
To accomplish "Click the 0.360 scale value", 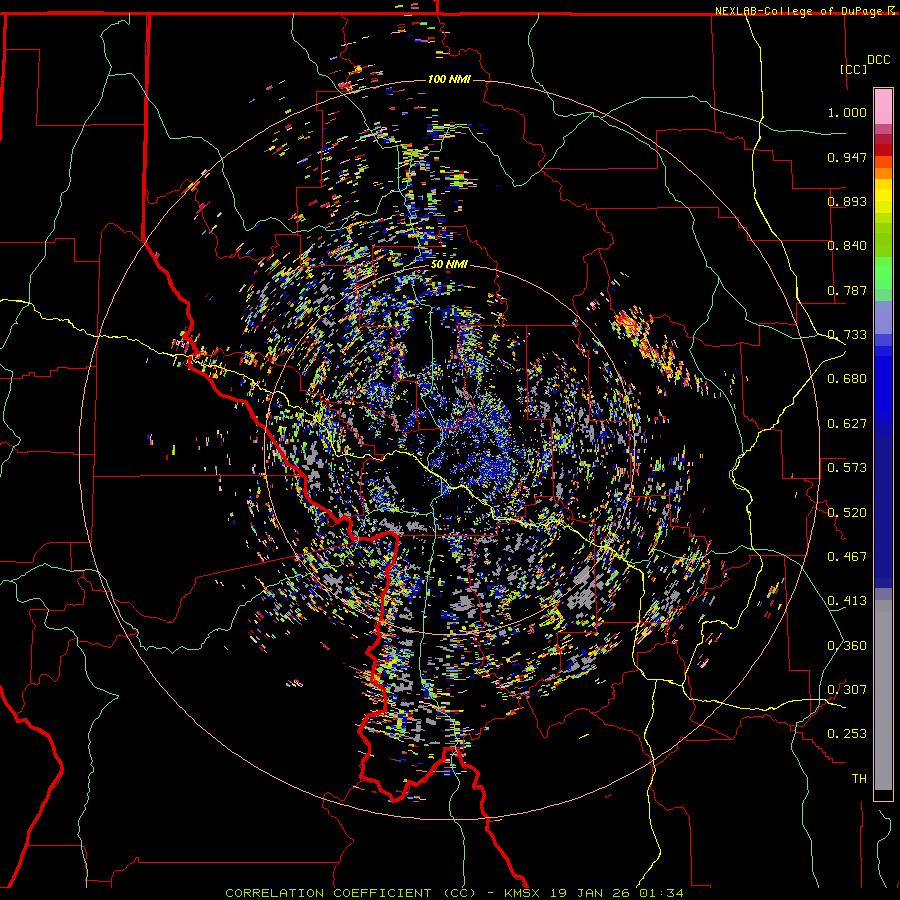I will (x=847, y=645).
